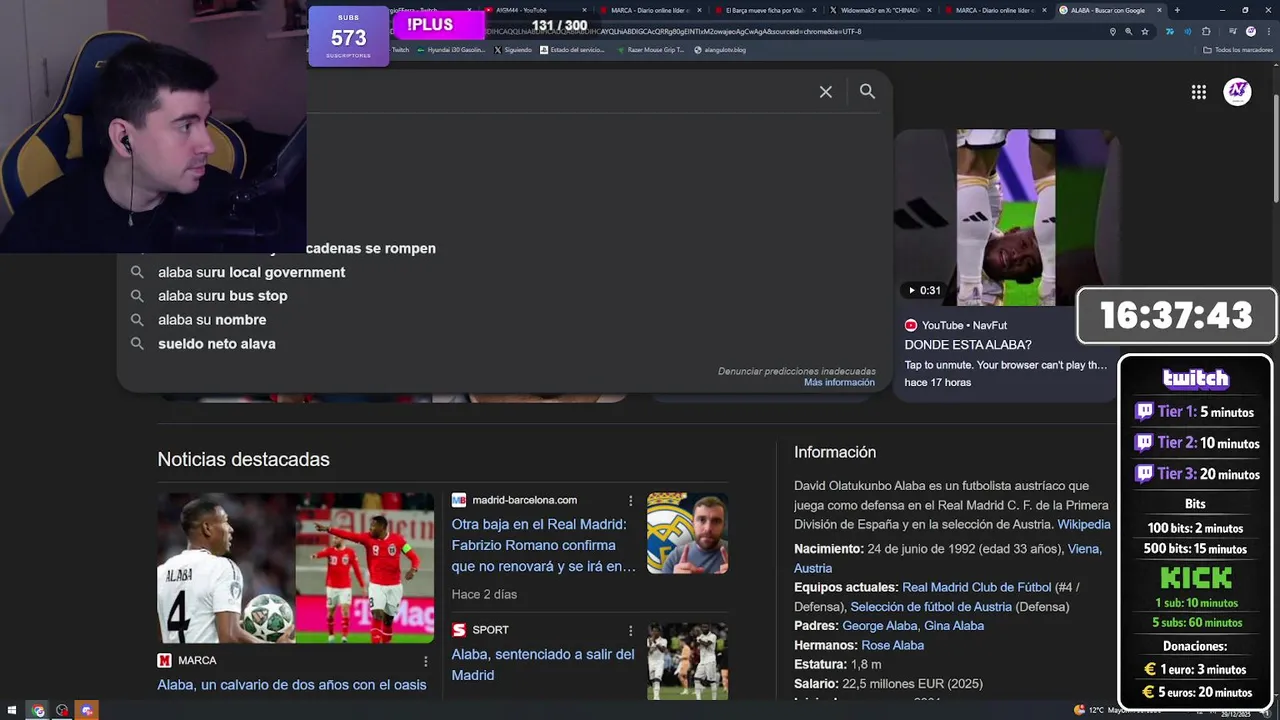The width and height of the screenshot is (1280, 720).
Task: Open the purple app in the taskbar
Action: pos(87,710)
